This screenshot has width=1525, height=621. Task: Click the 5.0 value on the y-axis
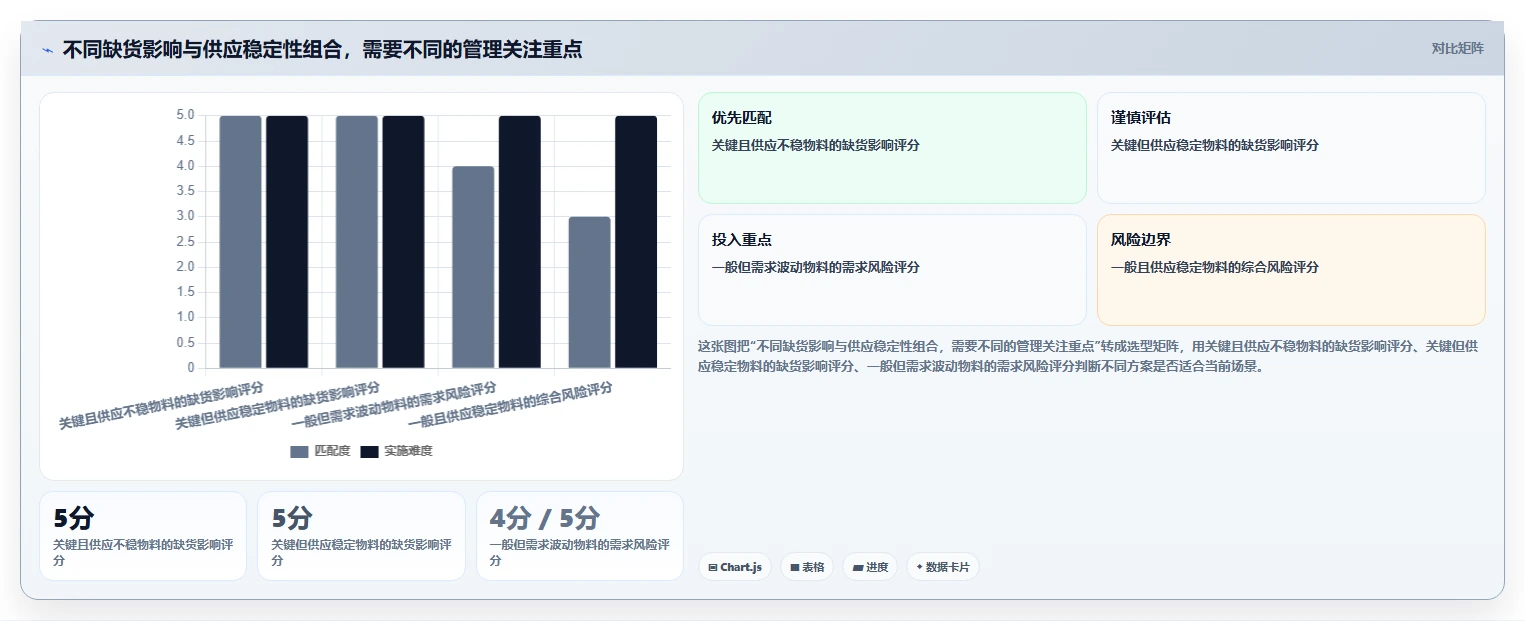click(x=186, y=115)
